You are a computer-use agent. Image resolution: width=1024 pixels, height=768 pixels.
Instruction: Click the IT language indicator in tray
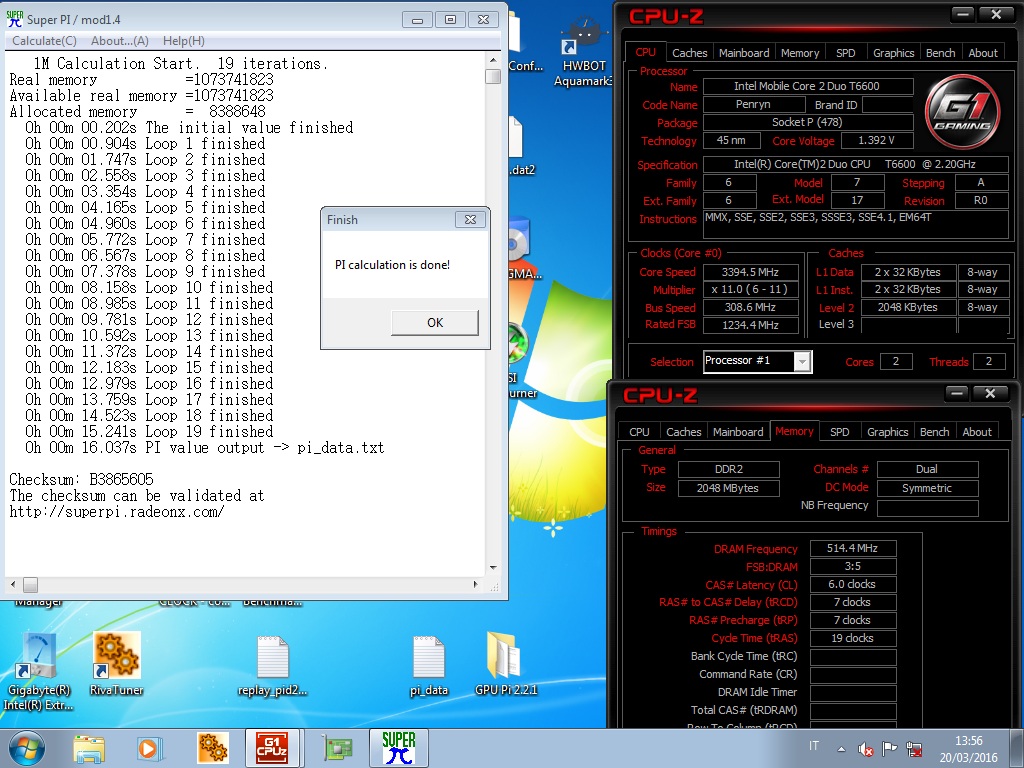[x=814, y=746]
